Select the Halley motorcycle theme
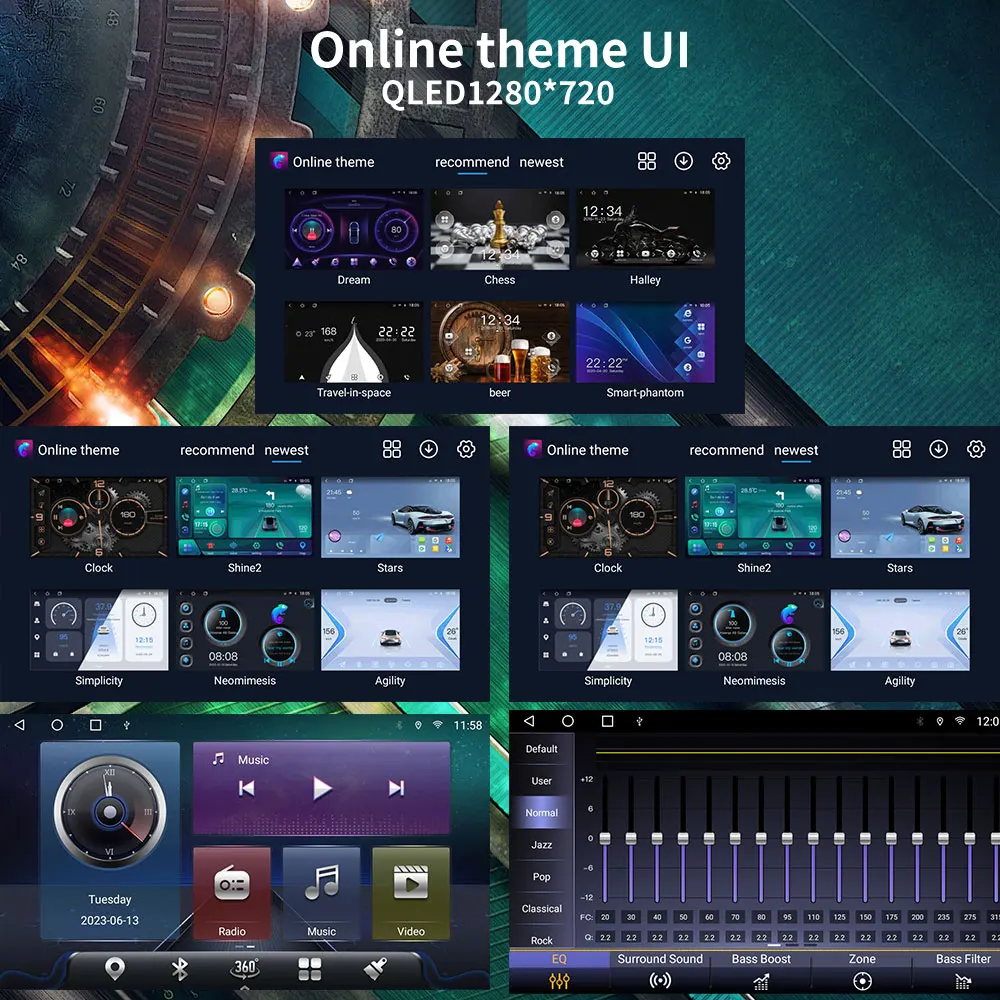Image resolution: width=1000 pixels, height=1000 pixels. click(x=645, y=229)
